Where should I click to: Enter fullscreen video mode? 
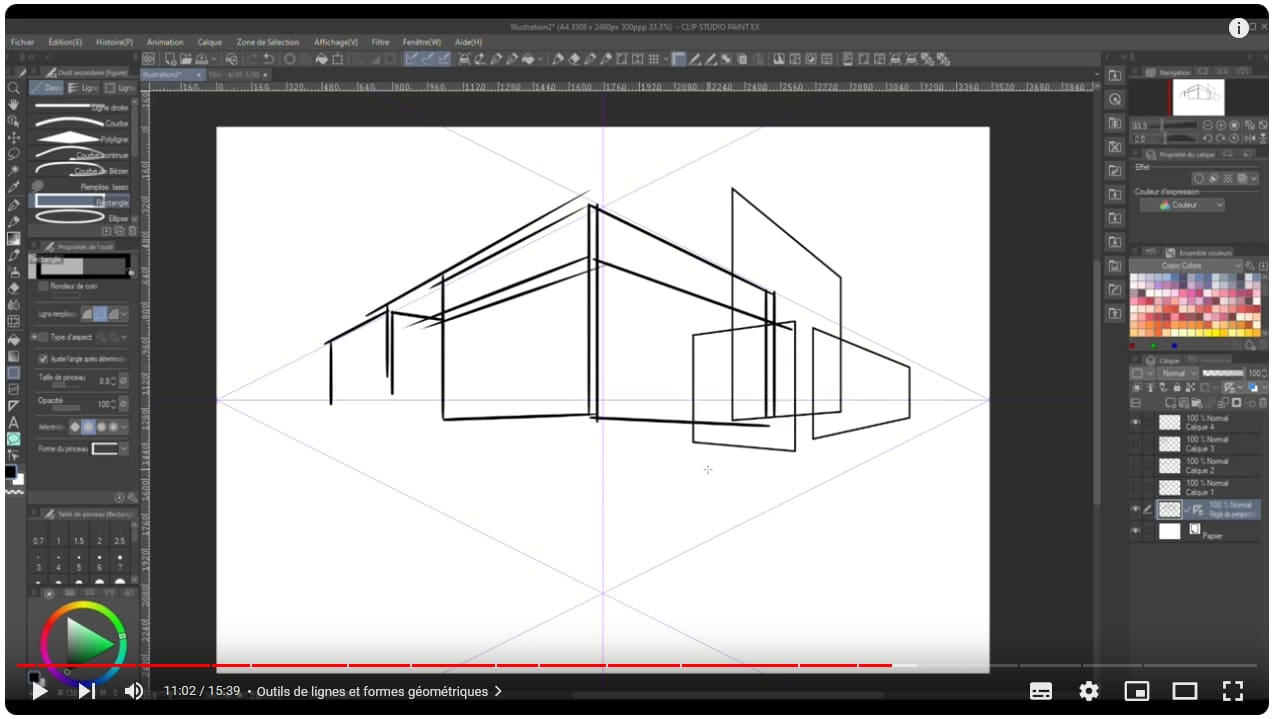click(1233, 691)
